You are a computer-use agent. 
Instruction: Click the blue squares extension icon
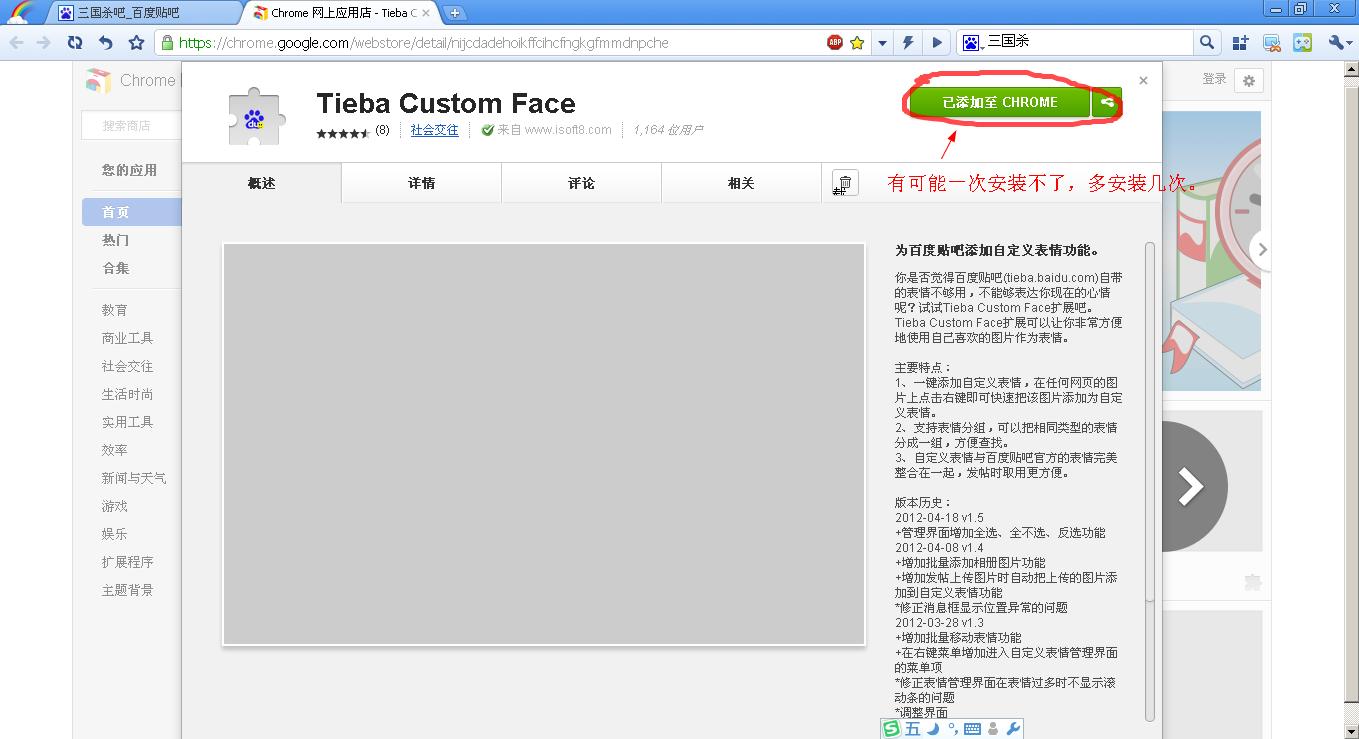click(1241, 42)
